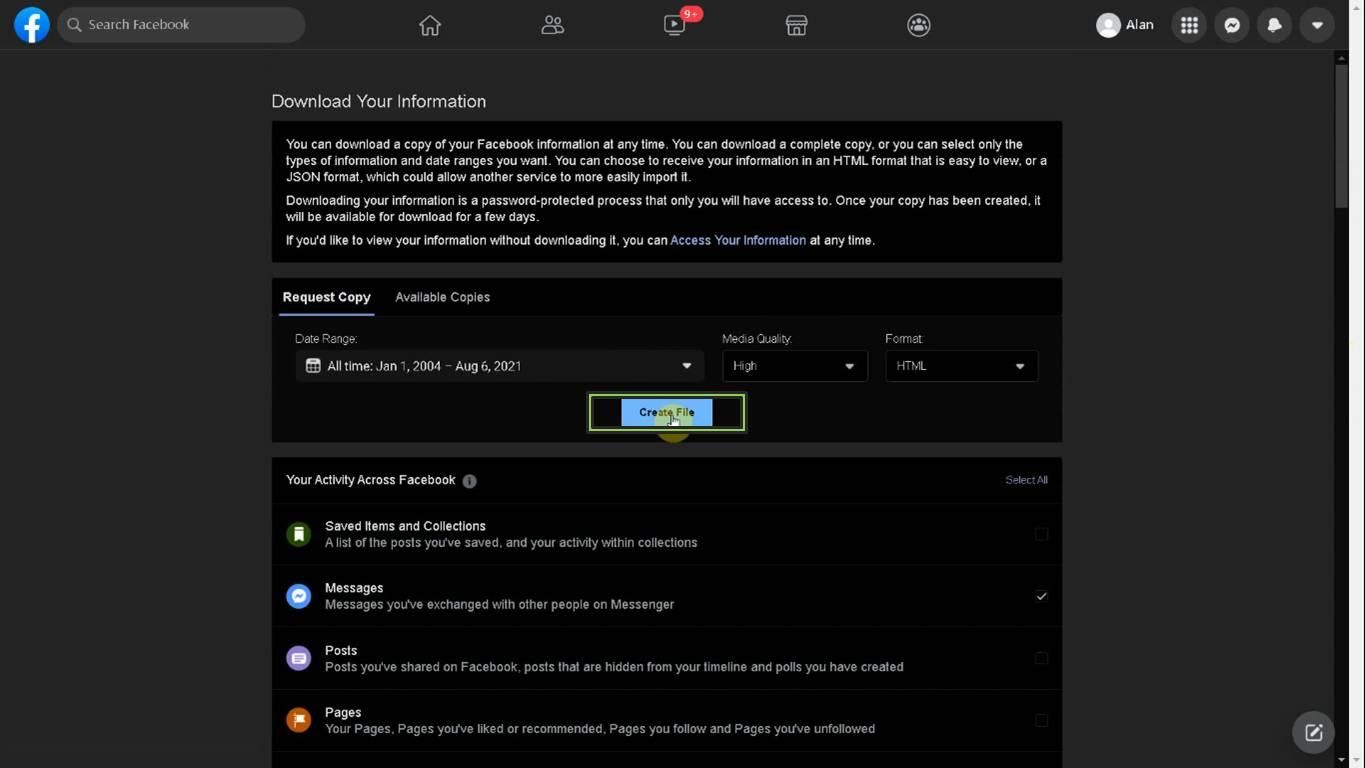Click the Select All link
1365x768 pixels.
pos(1026,480)
